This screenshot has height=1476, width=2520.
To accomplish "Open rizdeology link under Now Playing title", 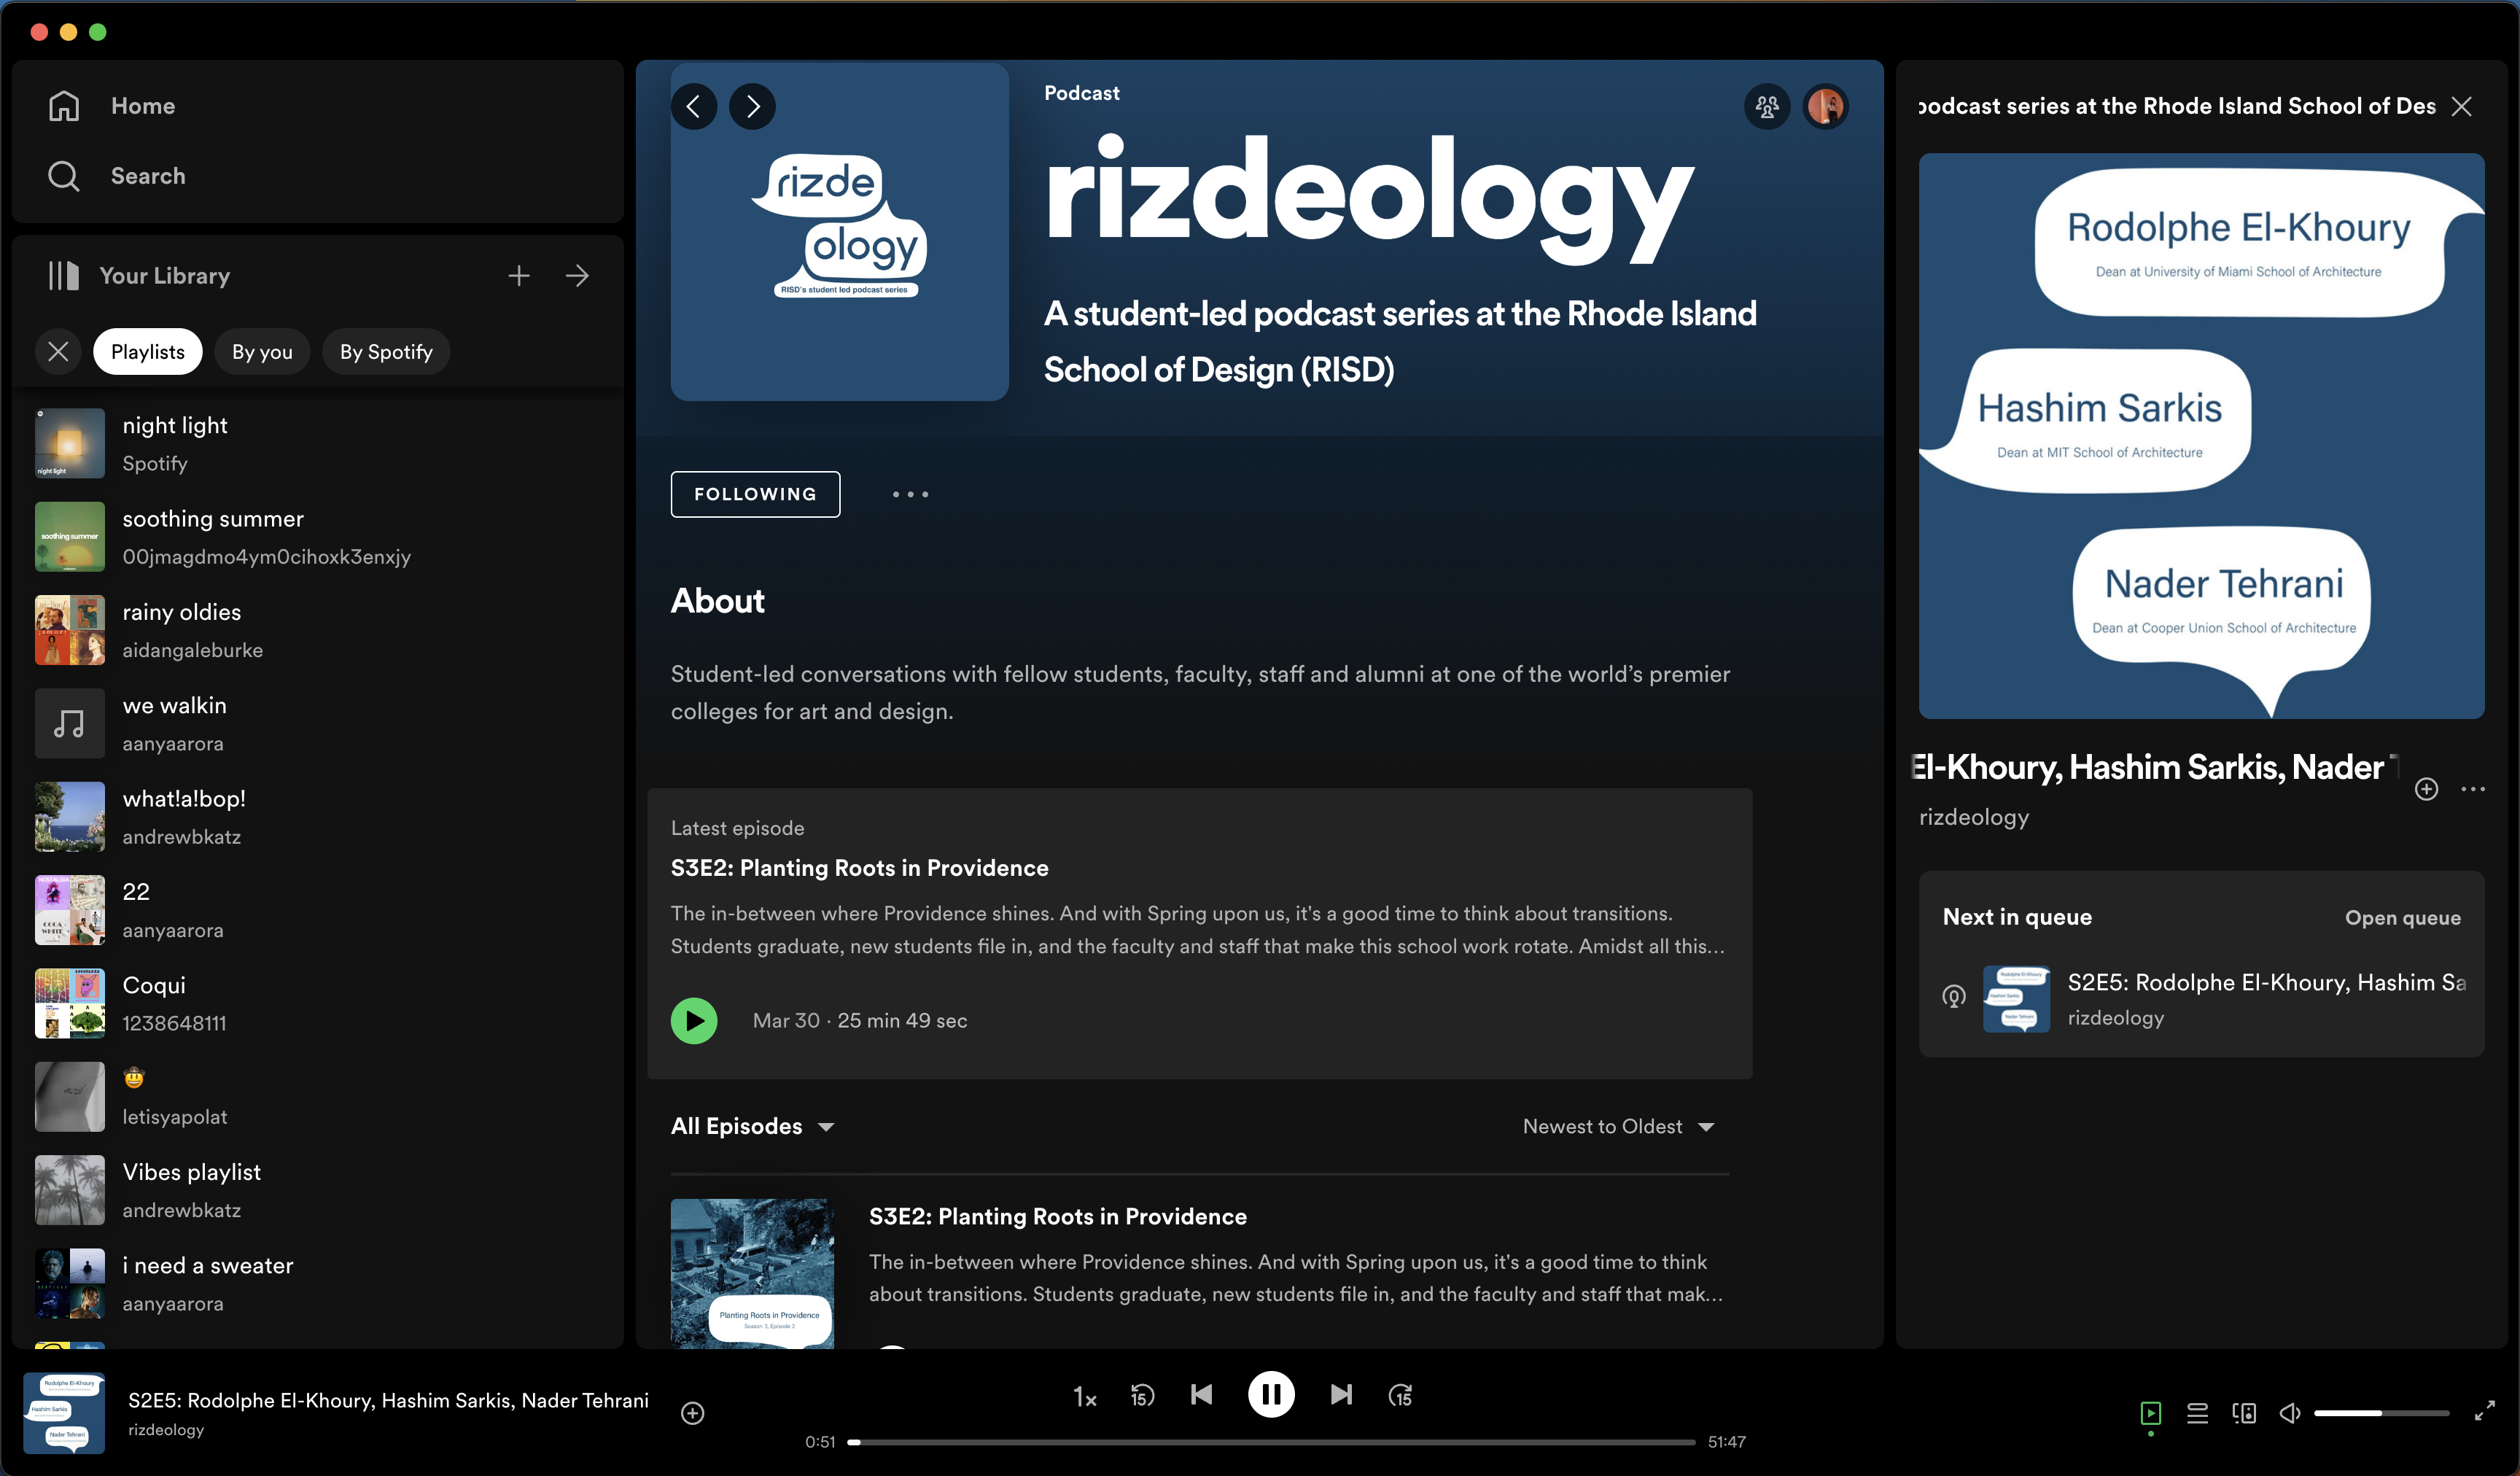I will tap(1973, 817).
